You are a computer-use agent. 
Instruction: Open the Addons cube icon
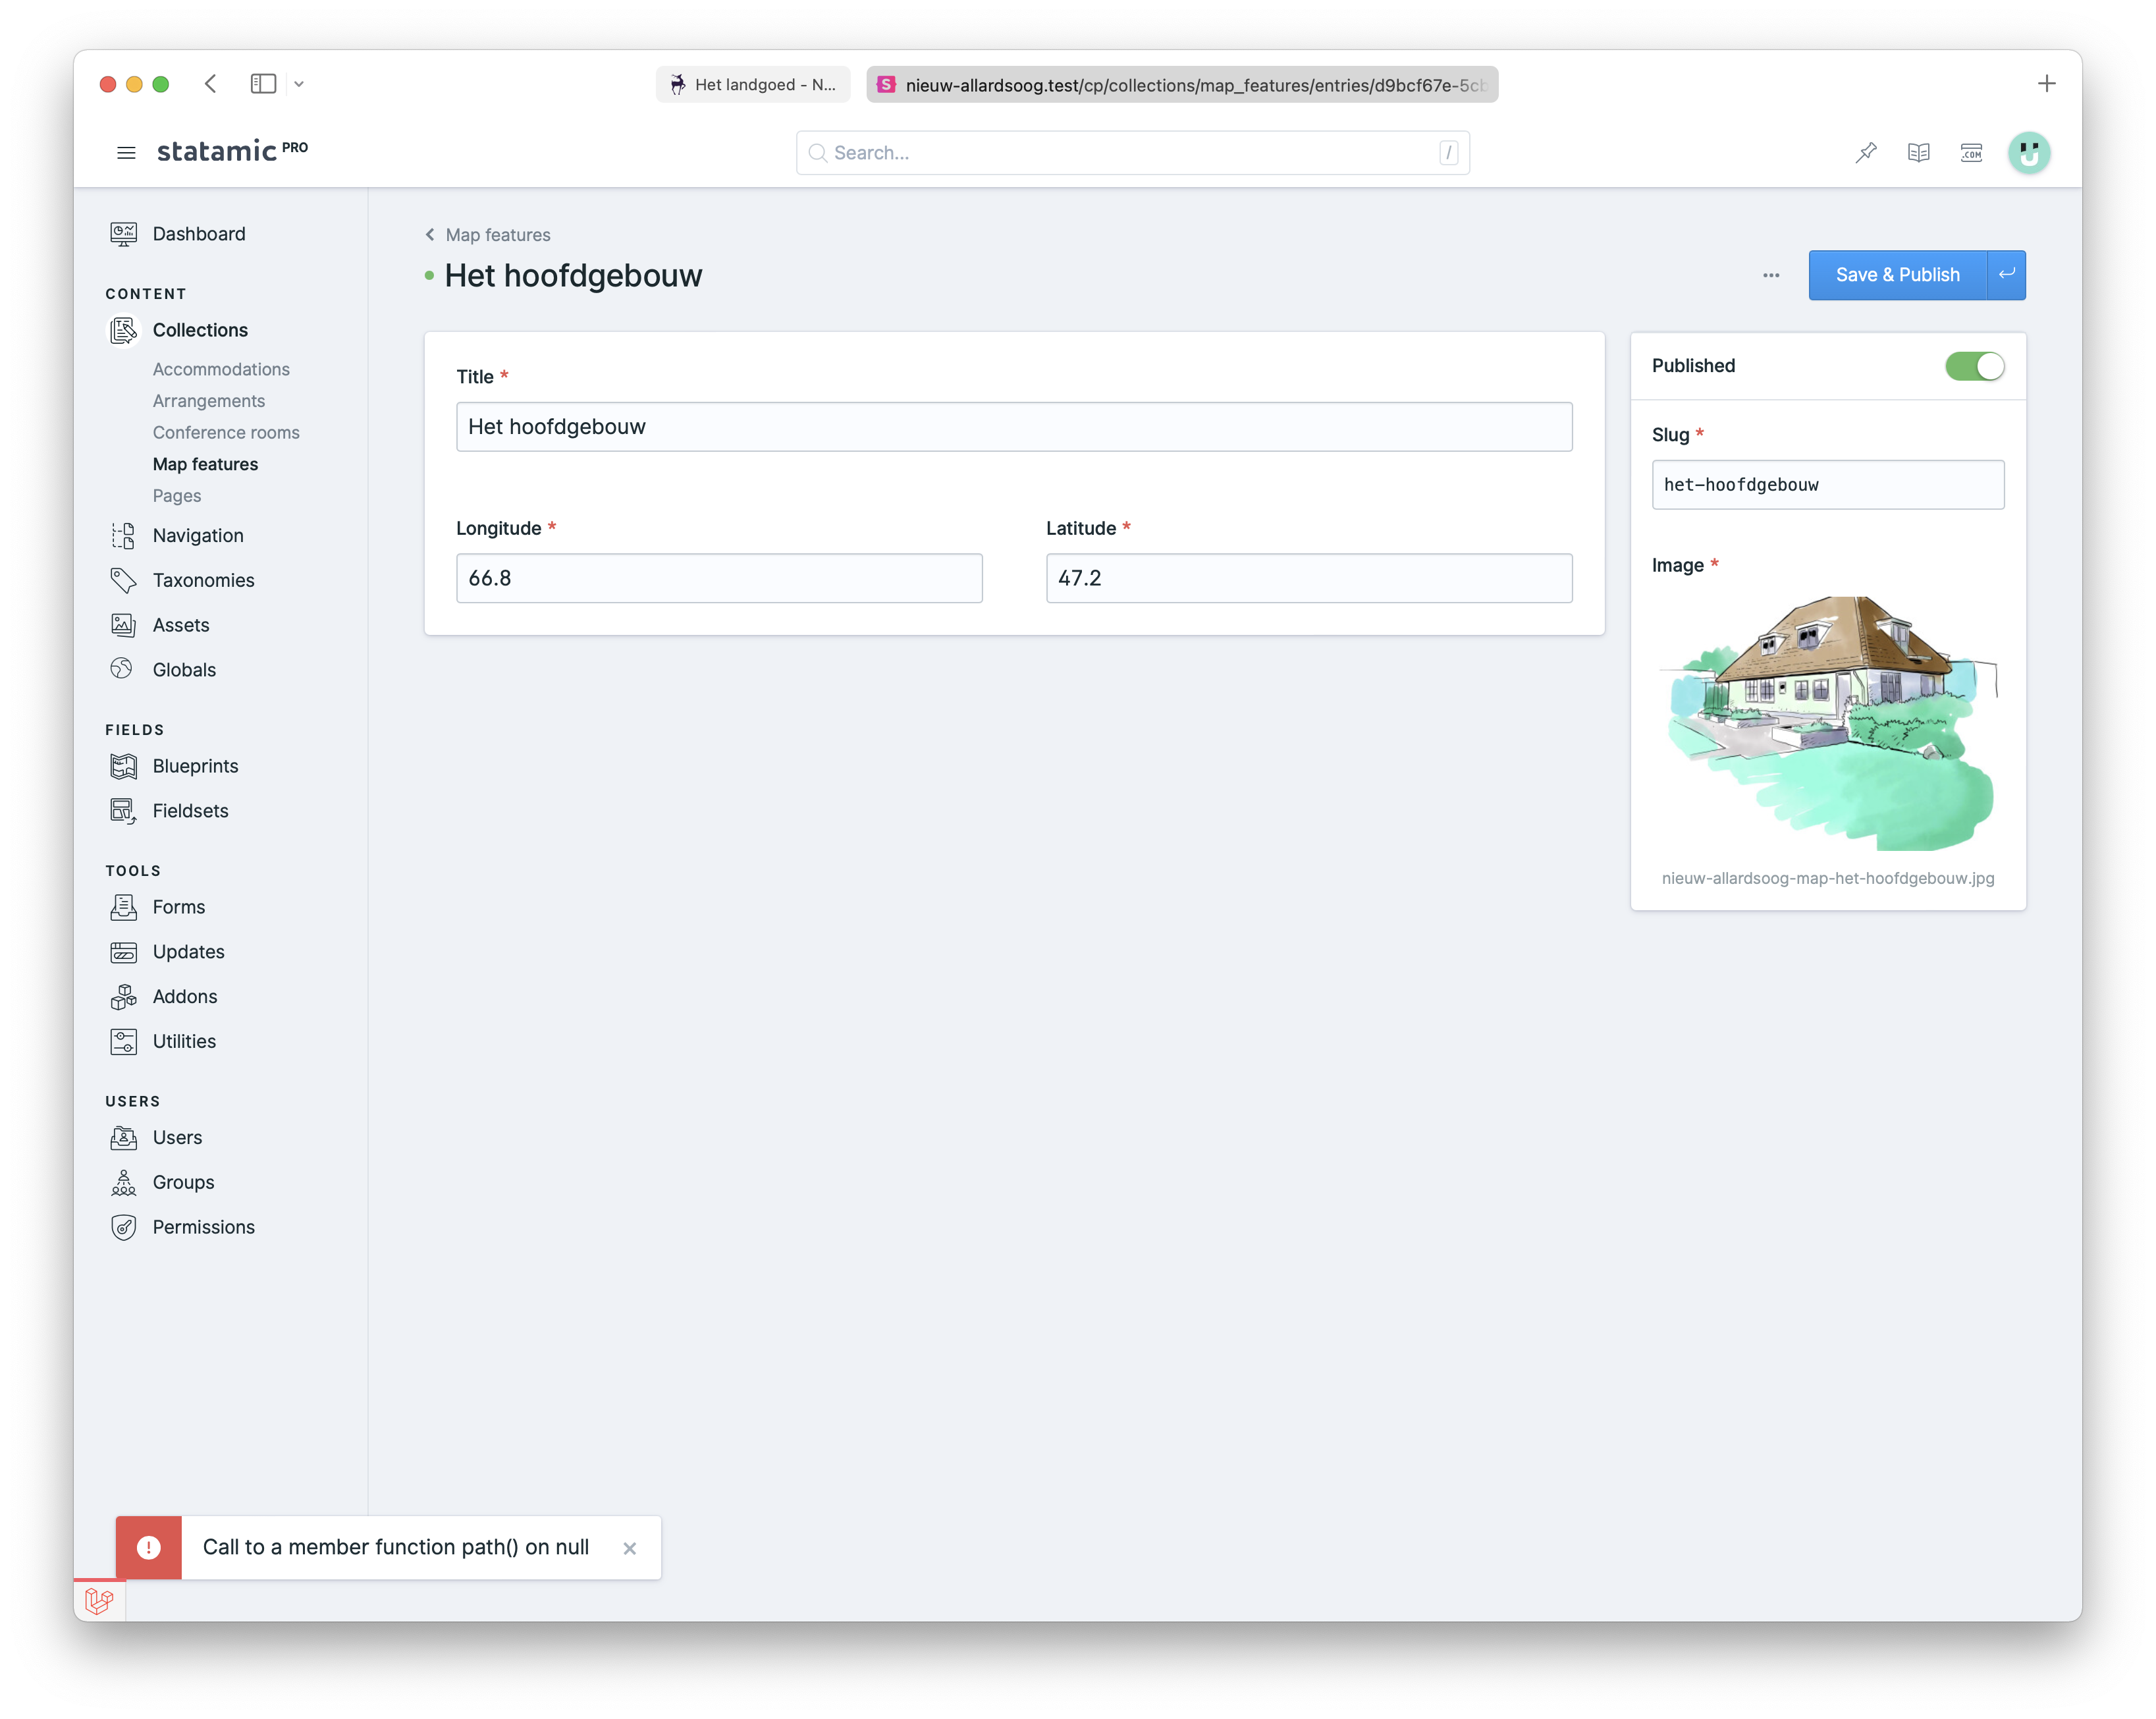pos(123,996)
